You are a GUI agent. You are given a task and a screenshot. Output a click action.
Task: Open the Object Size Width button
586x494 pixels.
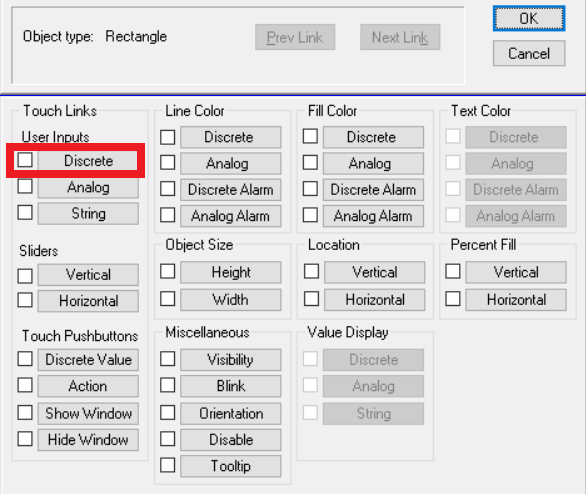pos(231,300)
